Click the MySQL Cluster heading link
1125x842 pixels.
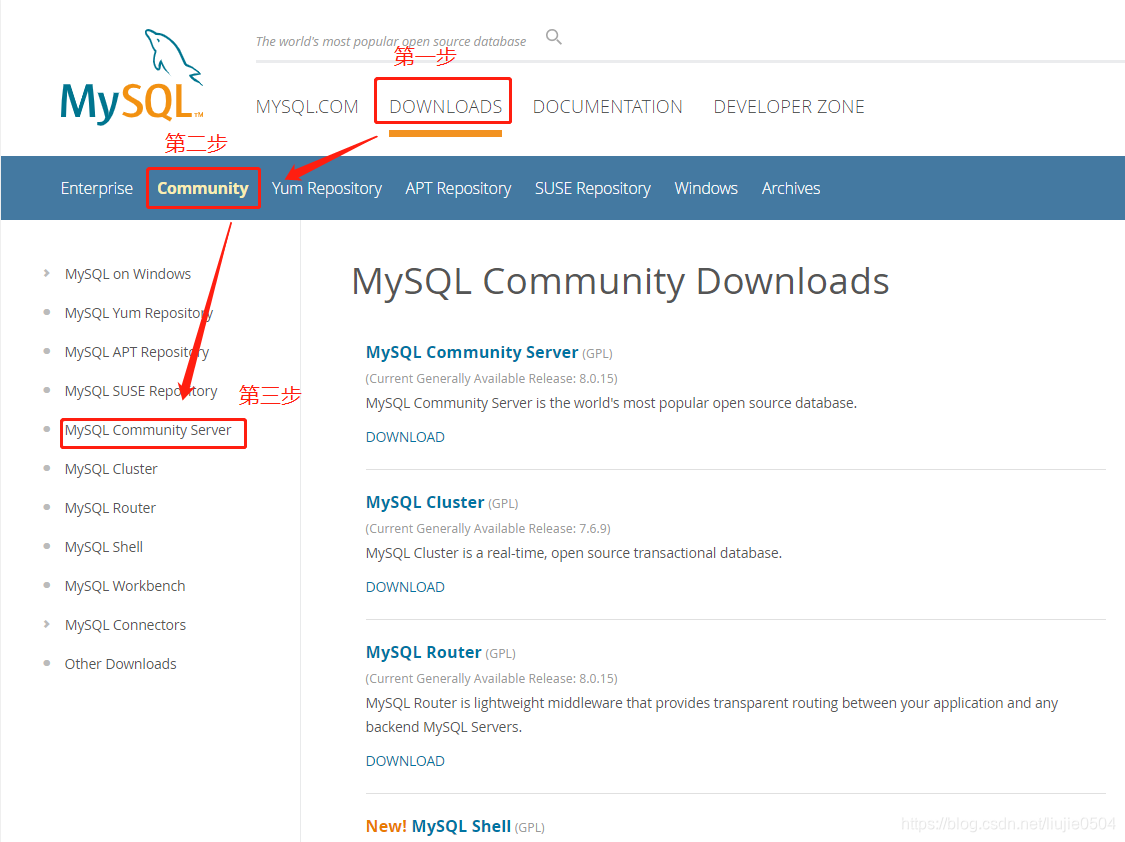425,502
